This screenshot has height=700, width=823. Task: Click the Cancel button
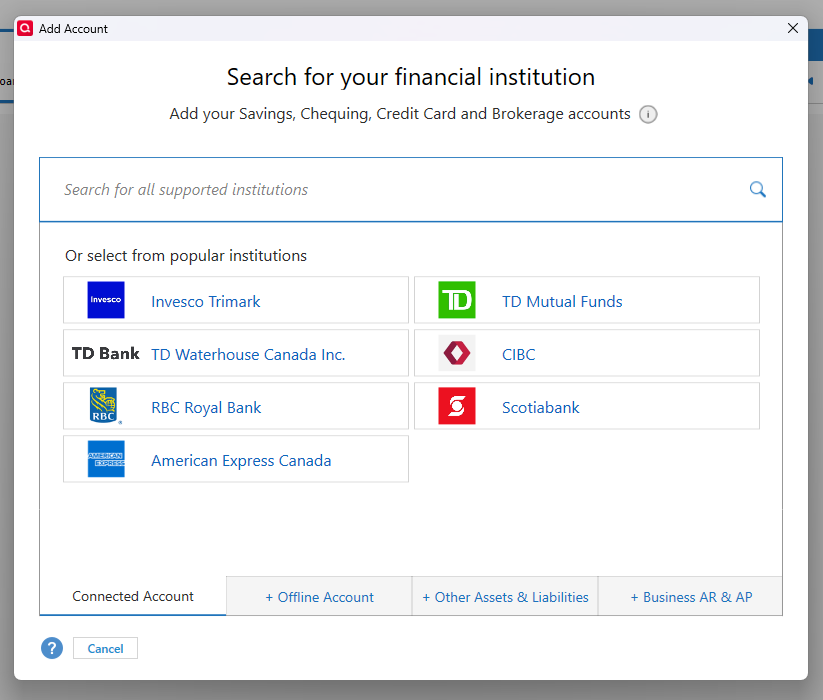point(105,649)
